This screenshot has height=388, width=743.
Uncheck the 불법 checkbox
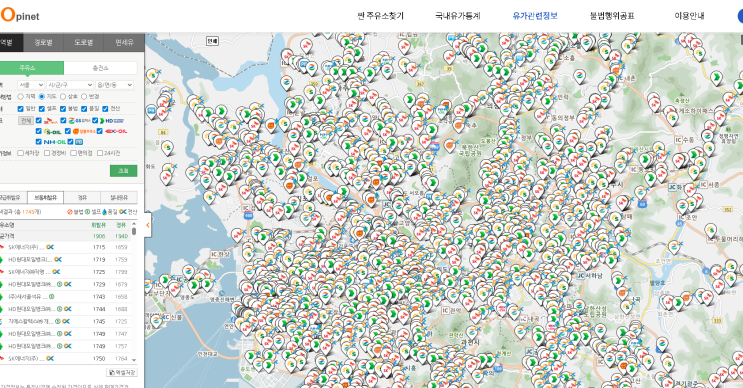63,109
